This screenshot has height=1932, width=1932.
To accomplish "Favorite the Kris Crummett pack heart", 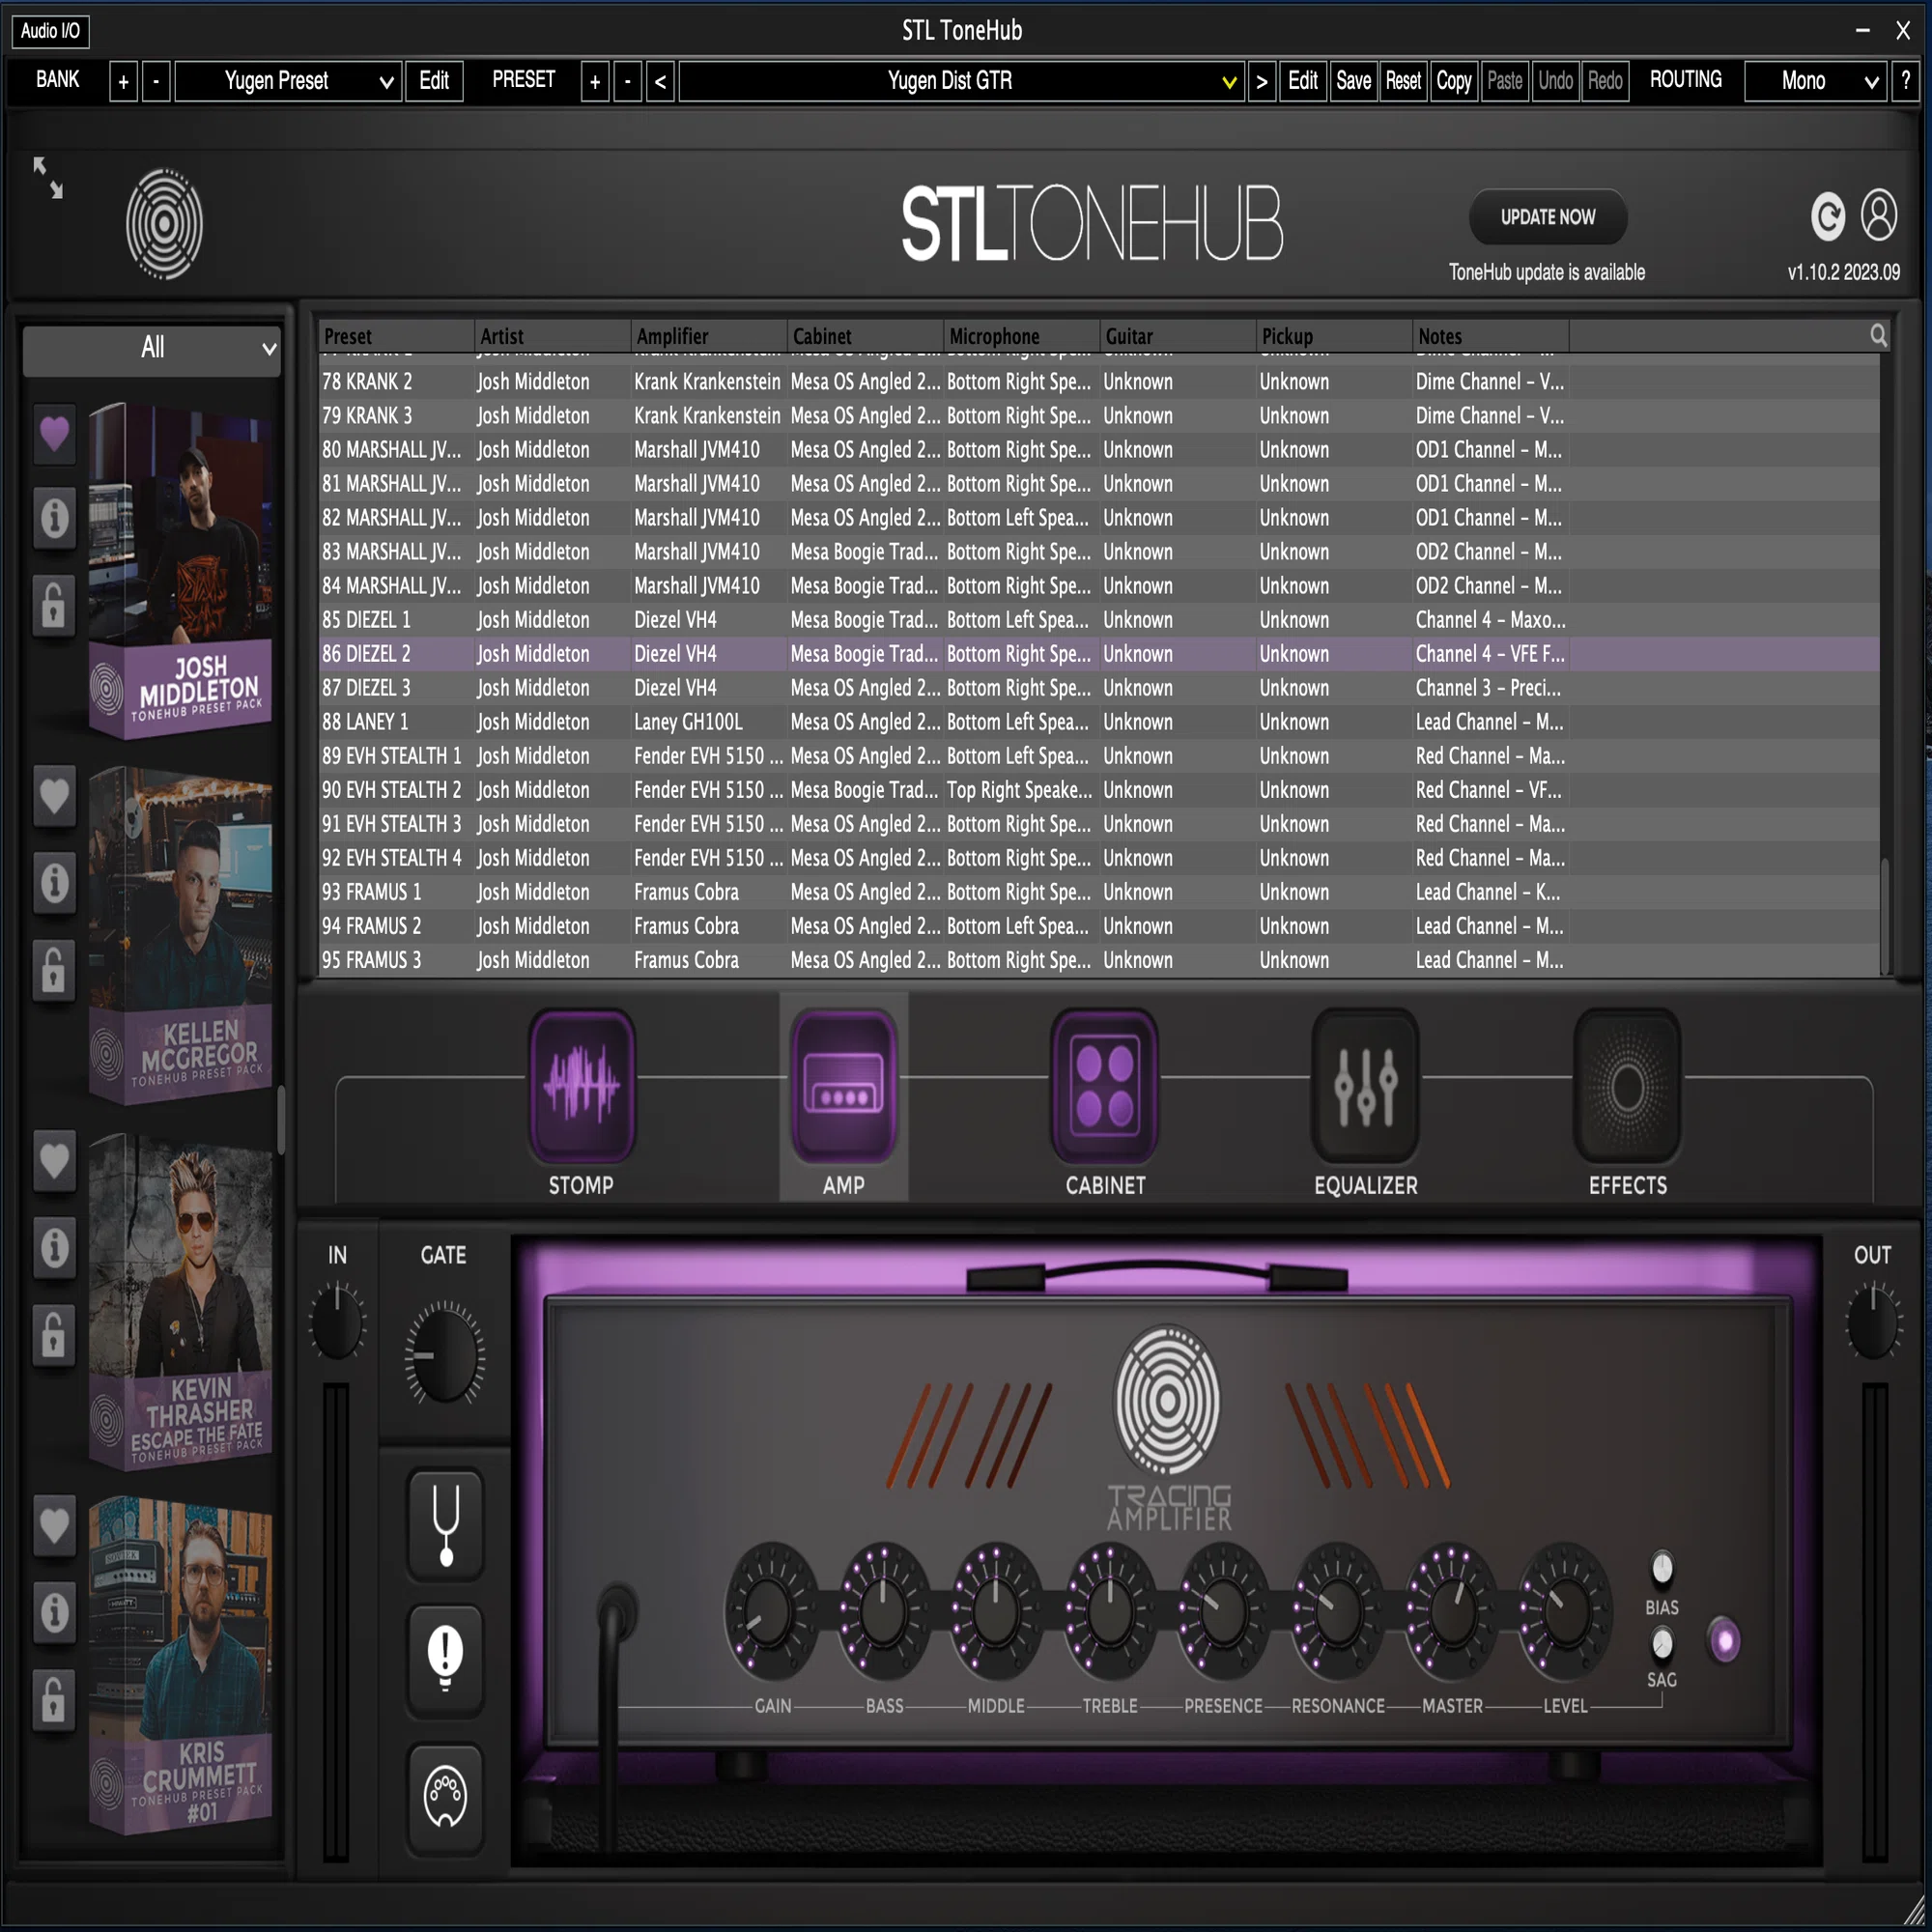I will tap(55, 1526).
